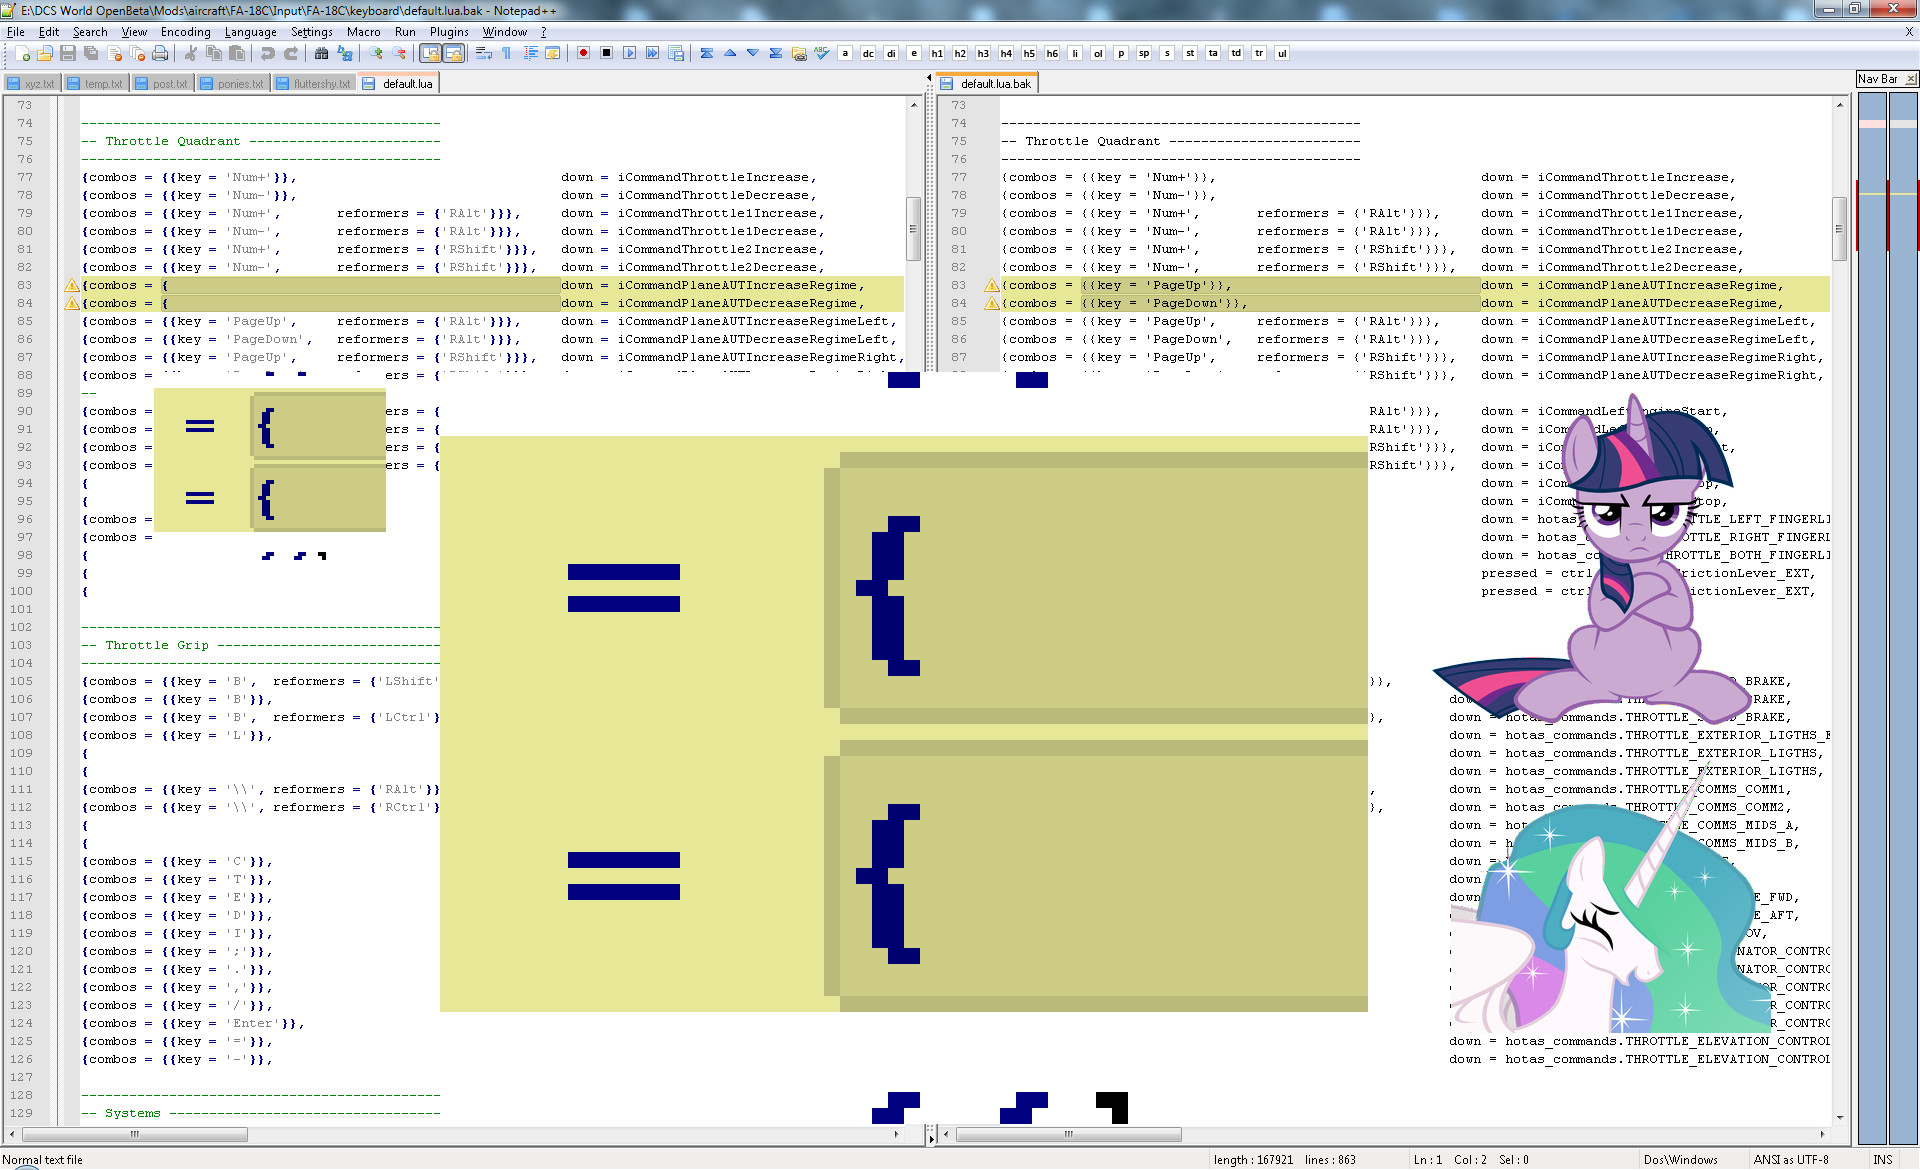
Task: Click line 84 warning marker in right pane
Action: click(x=992, y=304)
